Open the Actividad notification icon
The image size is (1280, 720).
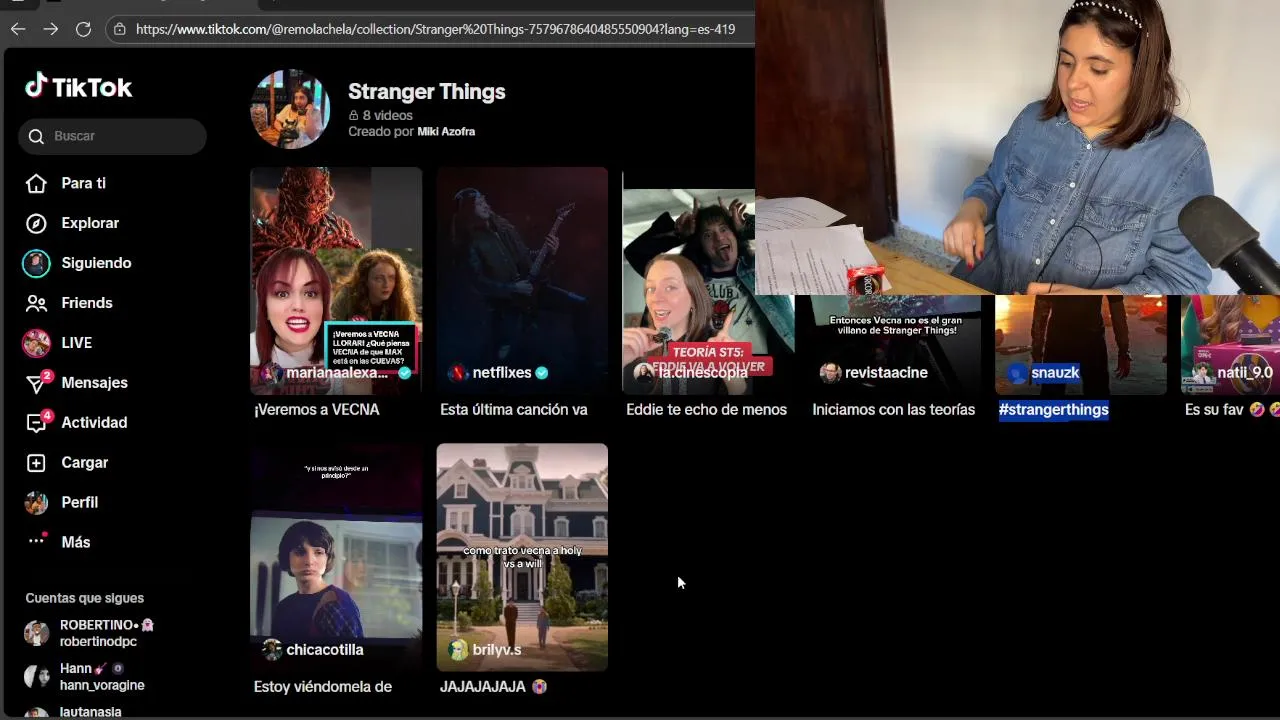37,423
